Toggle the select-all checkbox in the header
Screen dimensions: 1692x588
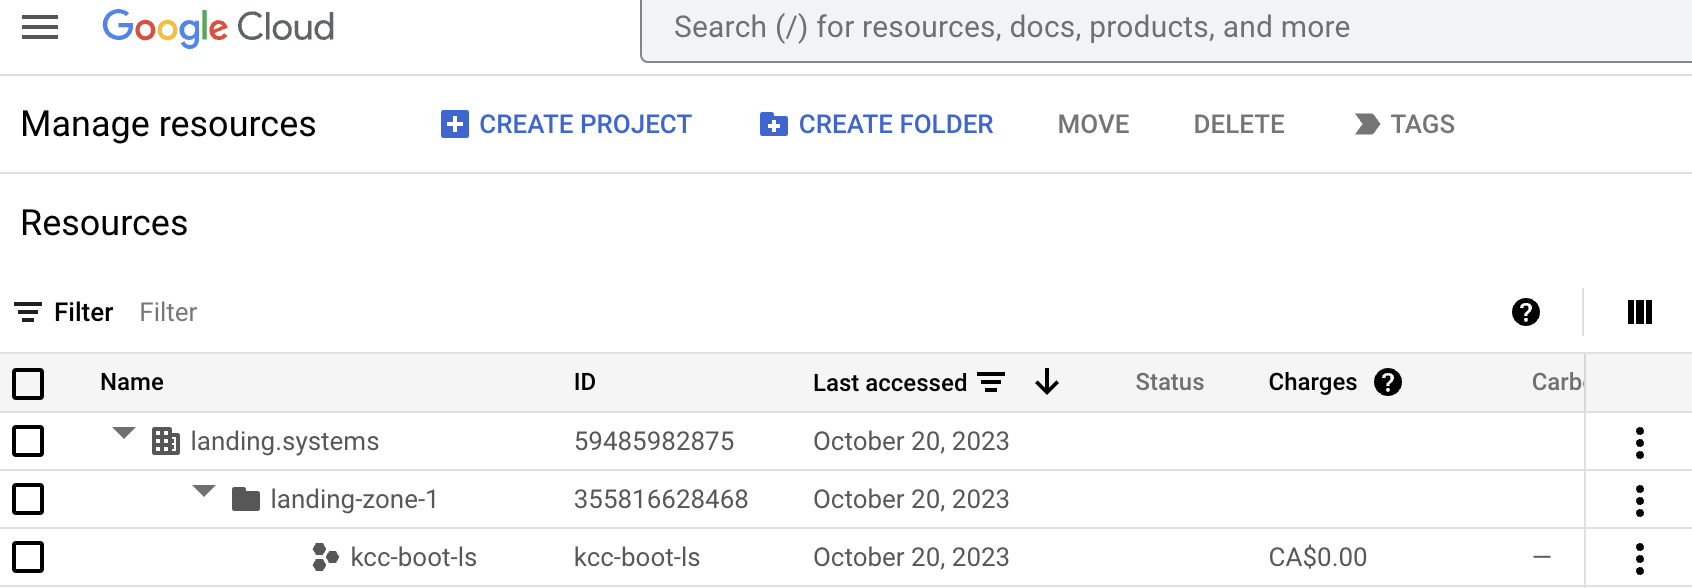pyautogui.click(x=28, y=383)
